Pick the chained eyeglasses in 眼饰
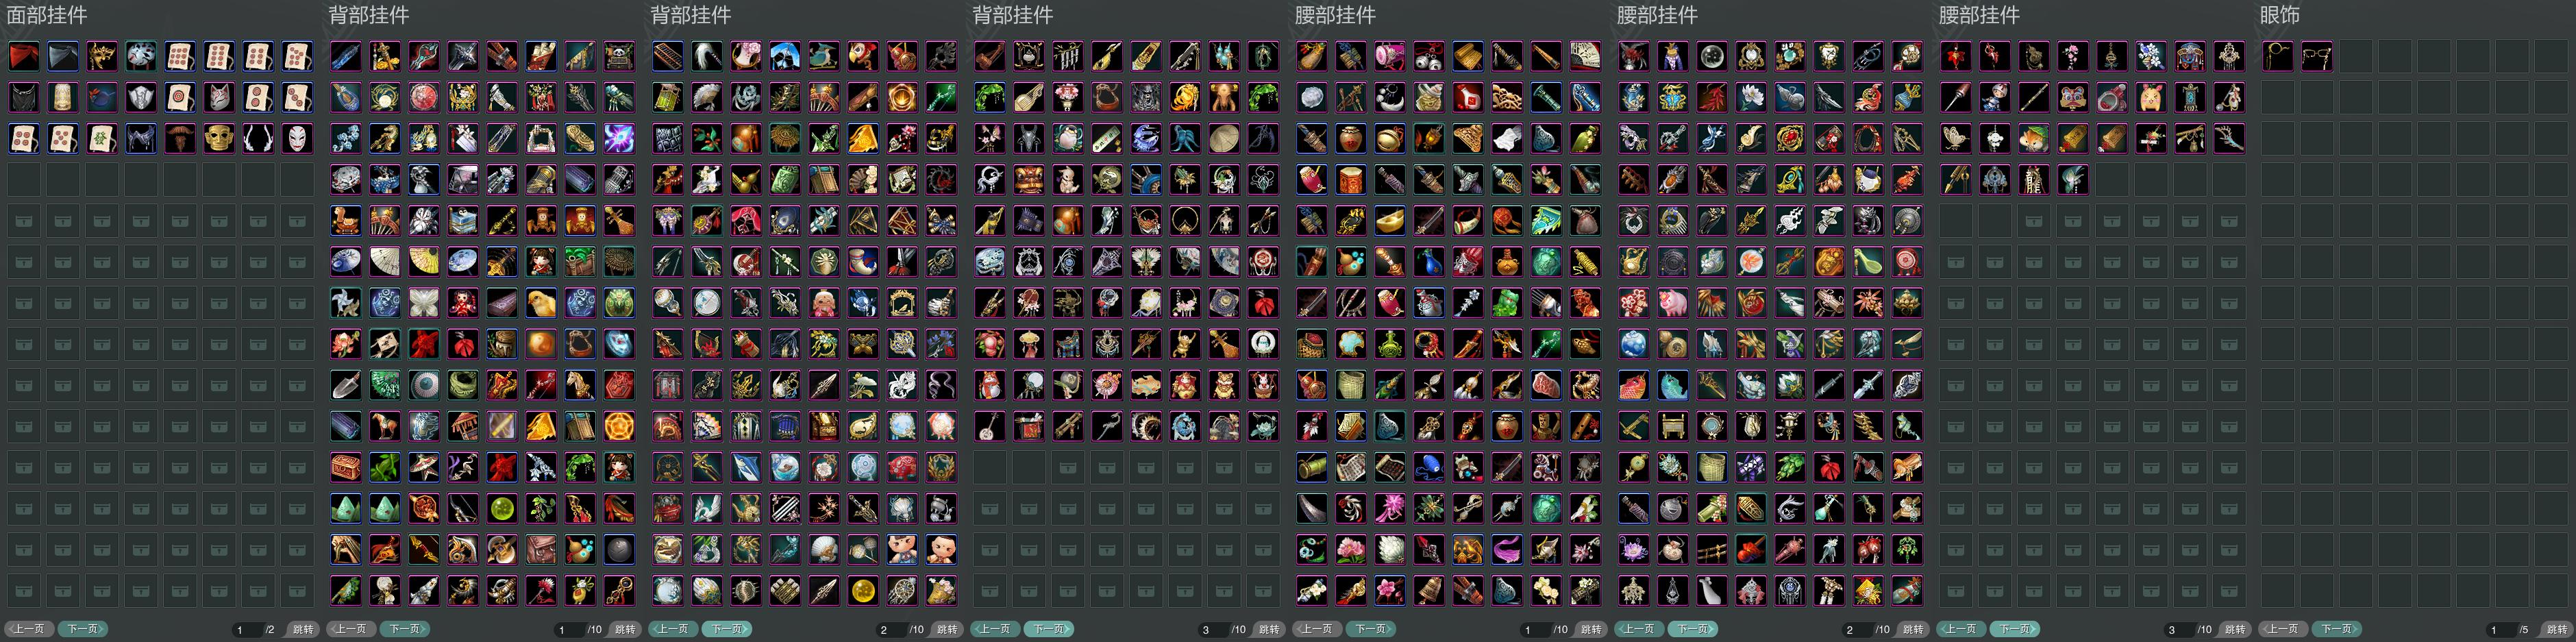 2317,56
